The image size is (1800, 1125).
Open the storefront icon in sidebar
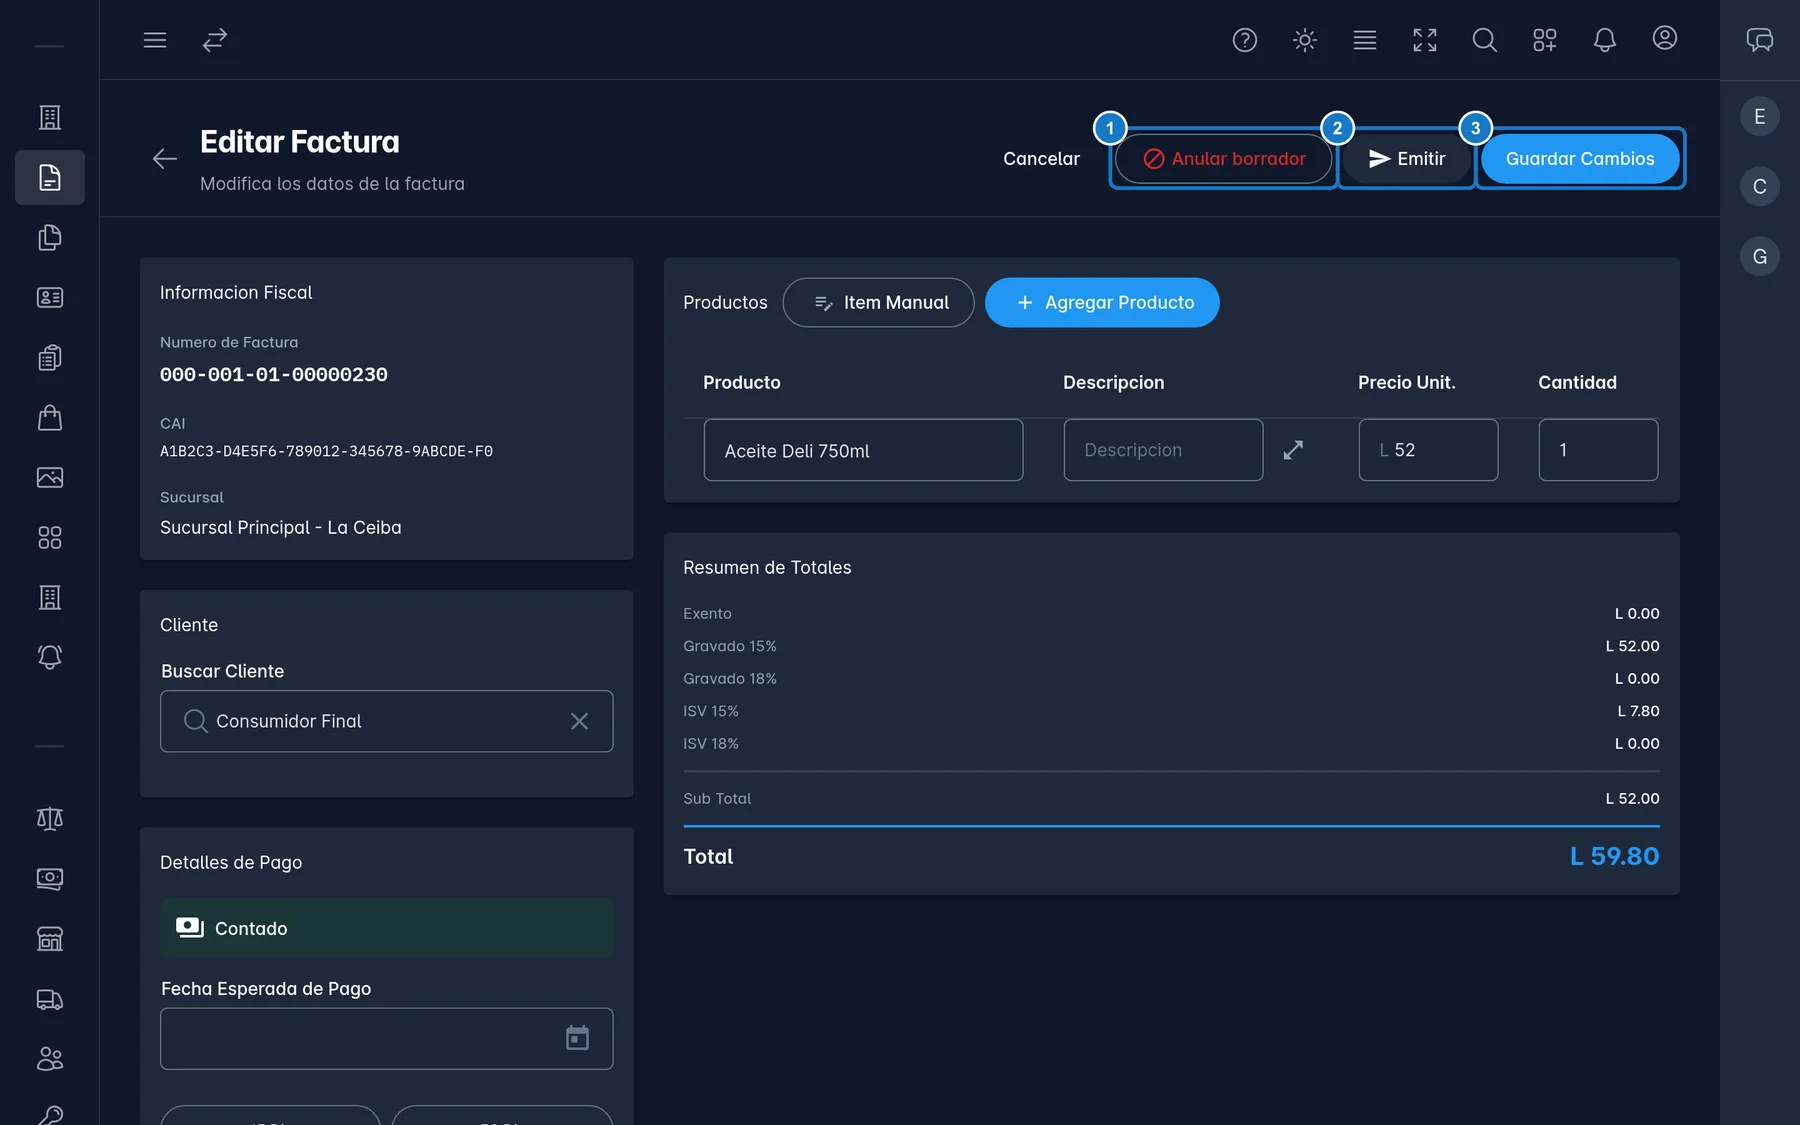(50, 939)
